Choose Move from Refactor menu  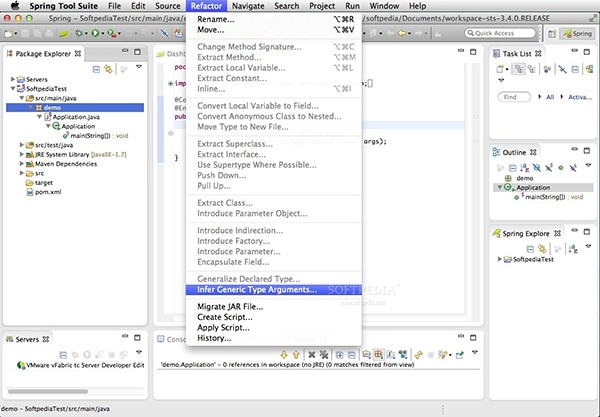pyautogui.click(x=274, y=30)
